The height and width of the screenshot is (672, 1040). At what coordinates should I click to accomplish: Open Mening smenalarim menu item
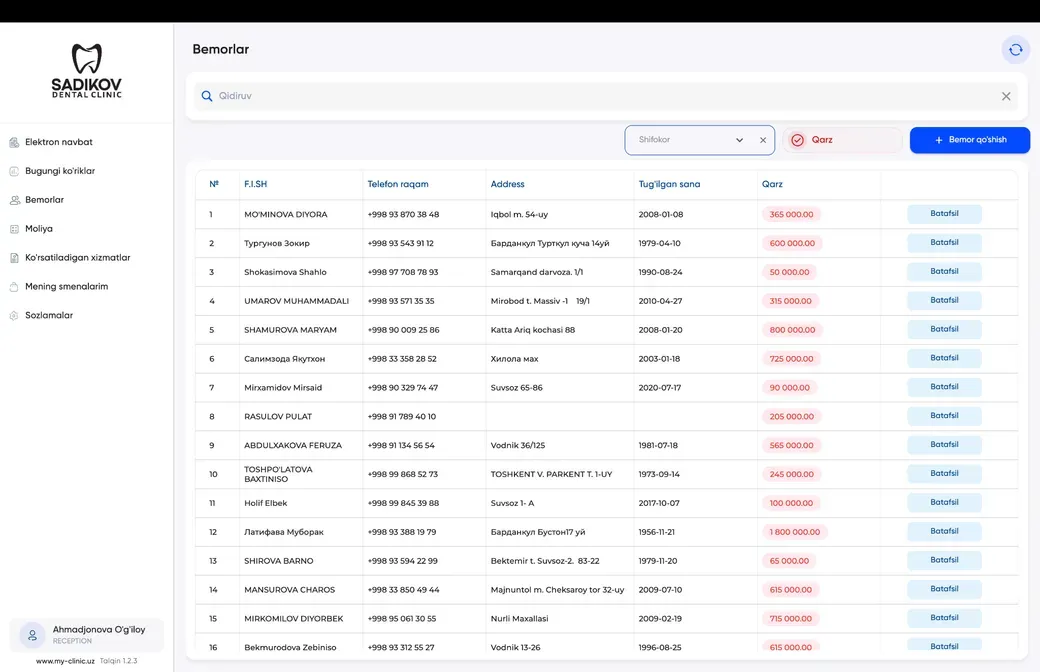[66, 287]
